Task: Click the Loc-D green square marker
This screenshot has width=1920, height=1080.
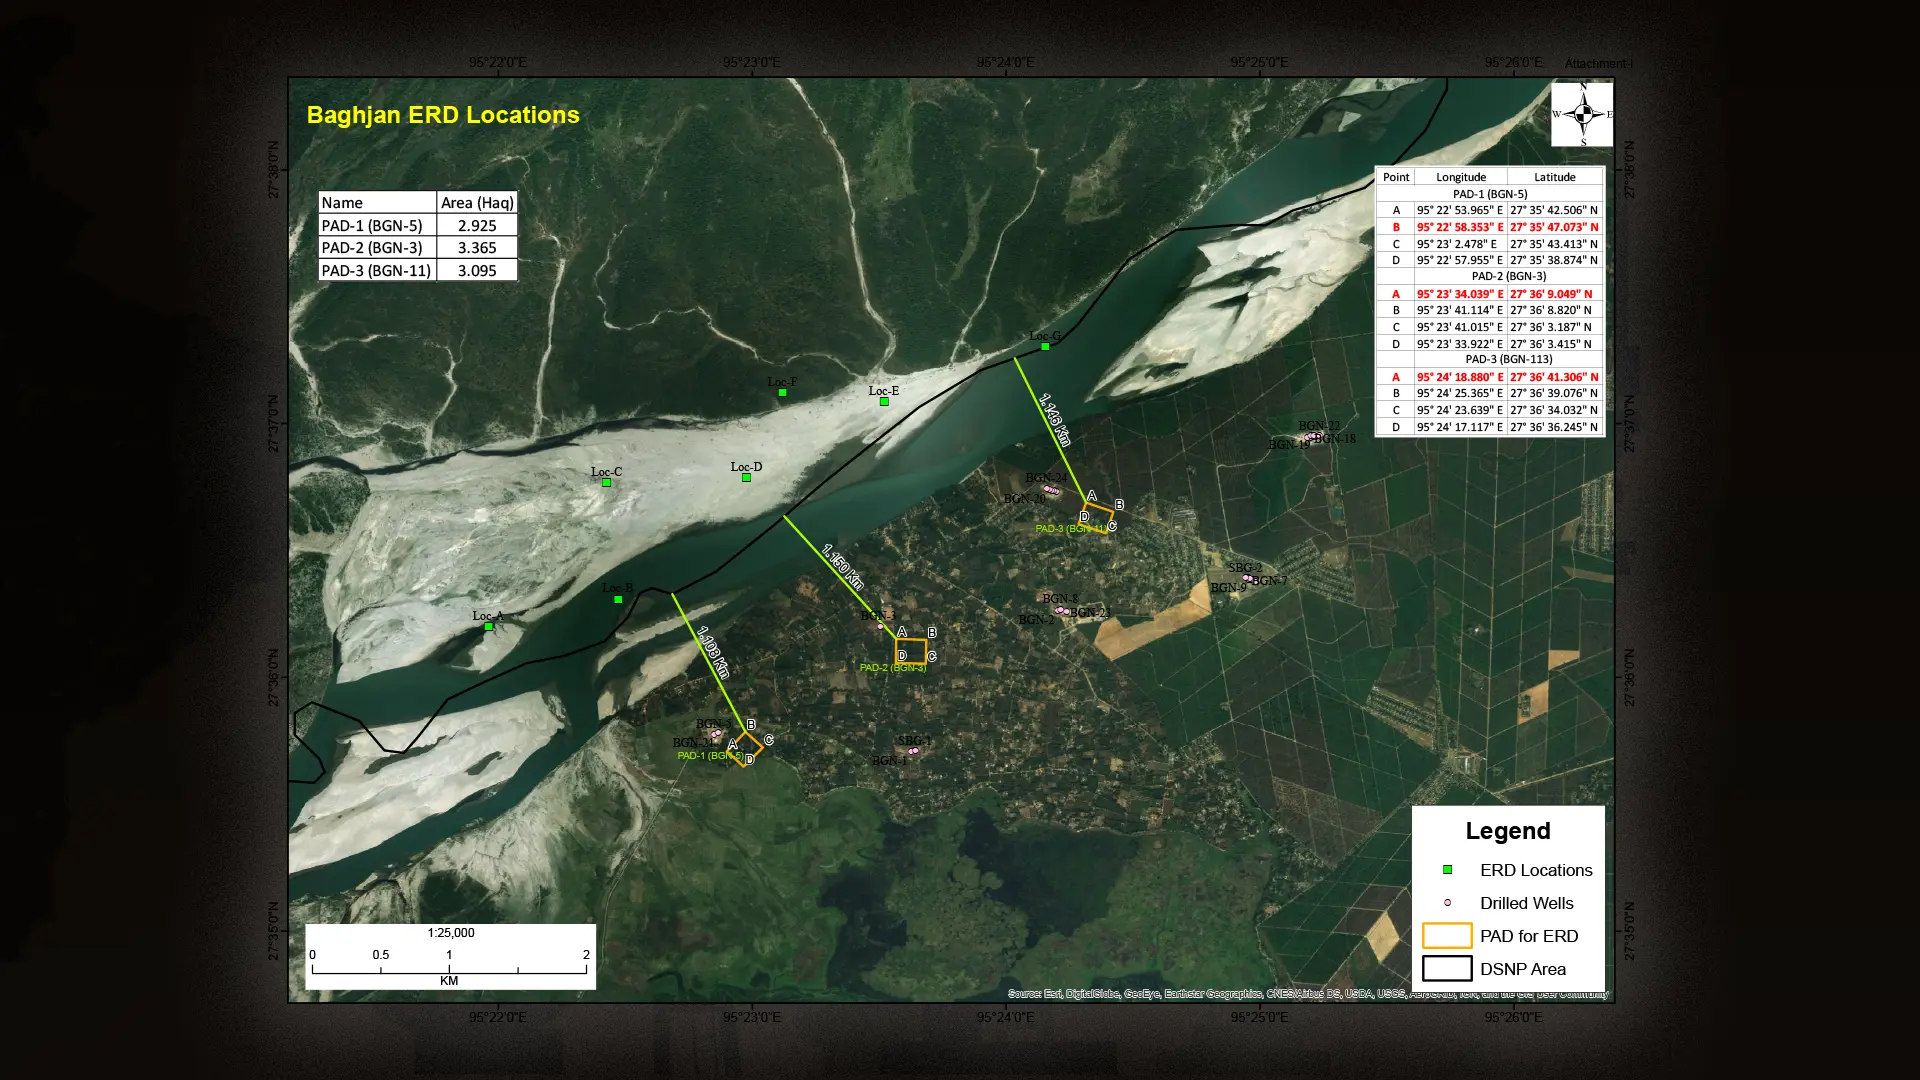Action: point(746,478)
